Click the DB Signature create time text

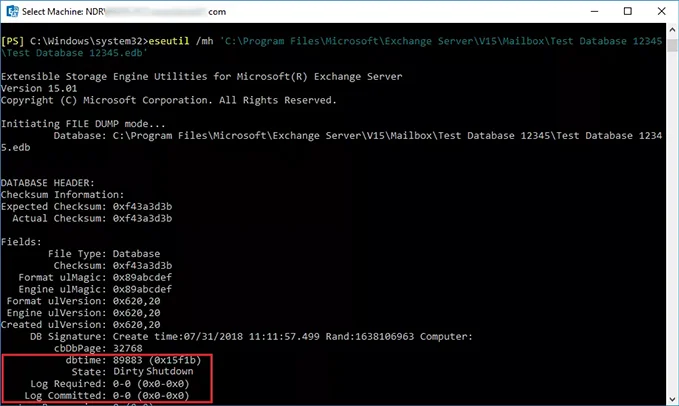point(216,336)
